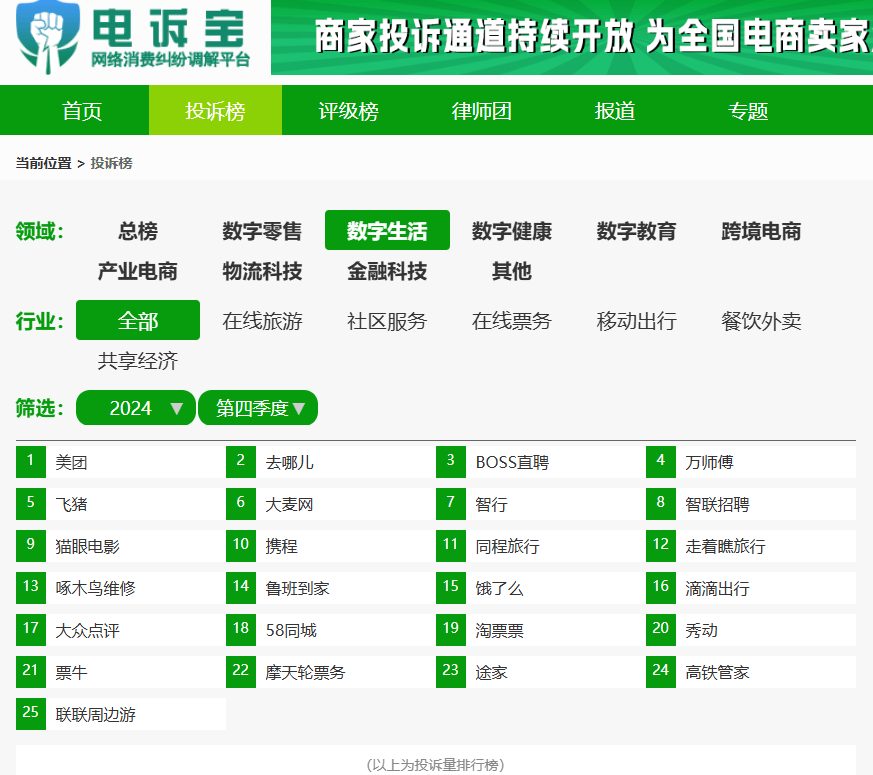Image resolution: width=873 pixels, height=775 pixels.
Task: Click the rank 16 badge for 滴滴出行
Action: (661, 587)
